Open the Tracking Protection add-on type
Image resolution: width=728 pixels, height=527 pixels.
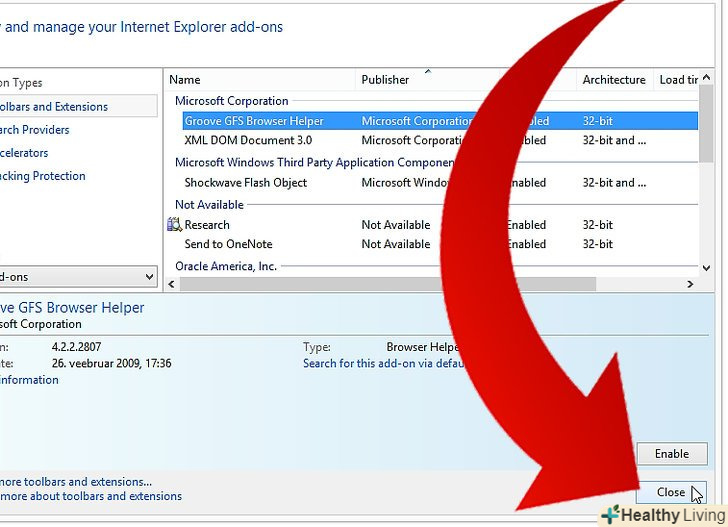[x=43, y=176]
